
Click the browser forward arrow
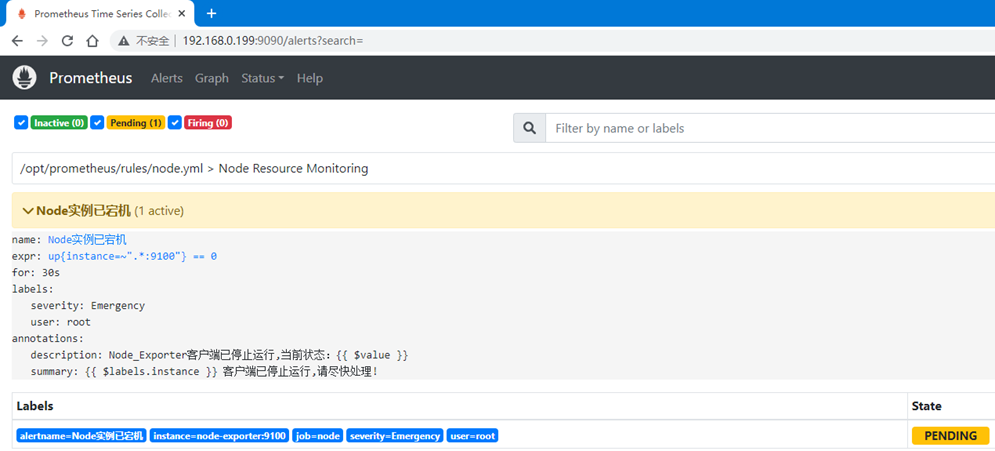(x=42, y=41)
